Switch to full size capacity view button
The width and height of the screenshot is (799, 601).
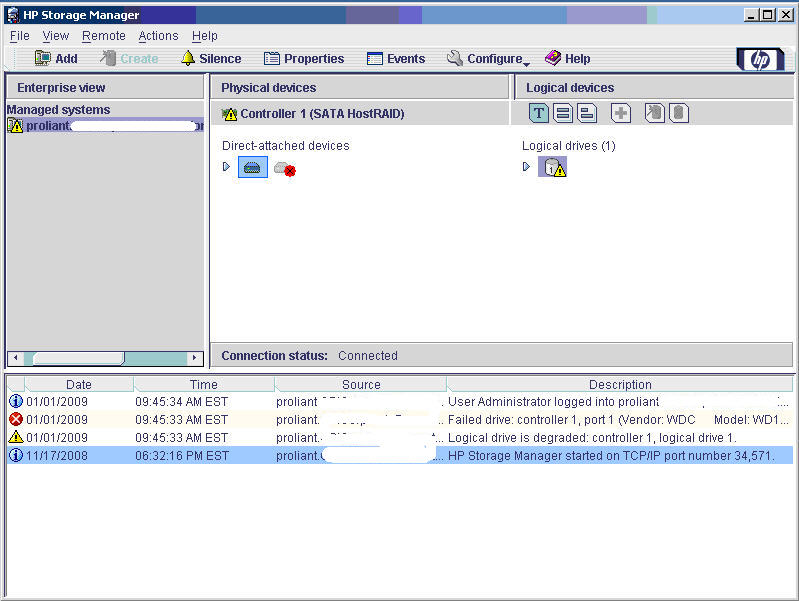(x=563, y=113)
